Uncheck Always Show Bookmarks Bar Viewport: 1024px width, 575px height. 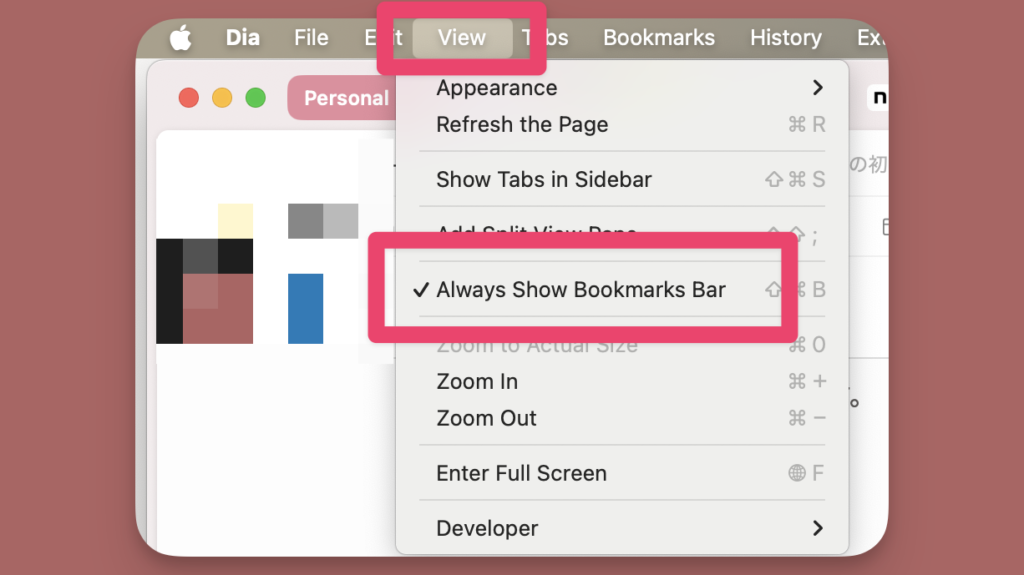coord(580,290)
